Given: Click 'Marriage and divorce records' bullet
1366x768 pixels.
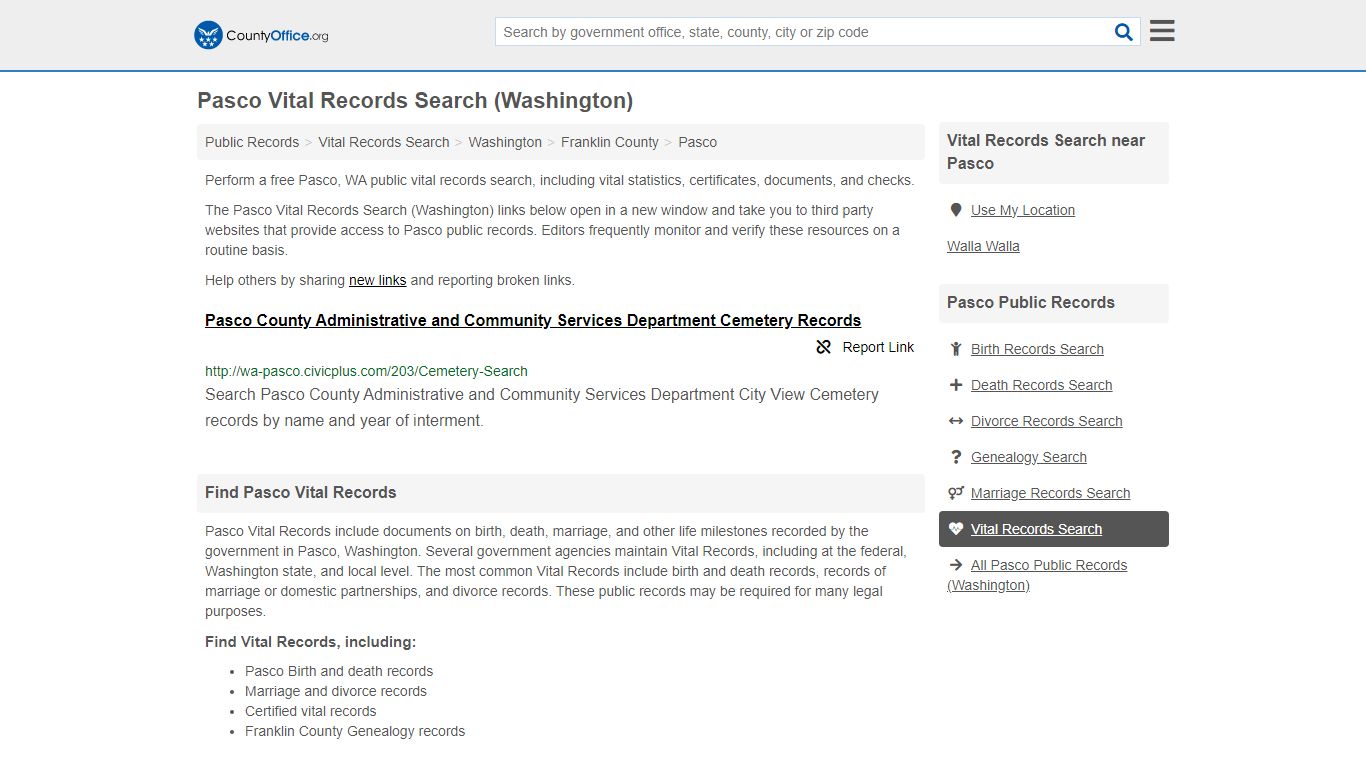Looking at the screenshot, I should pyautogui.click(x=336, y=691).
